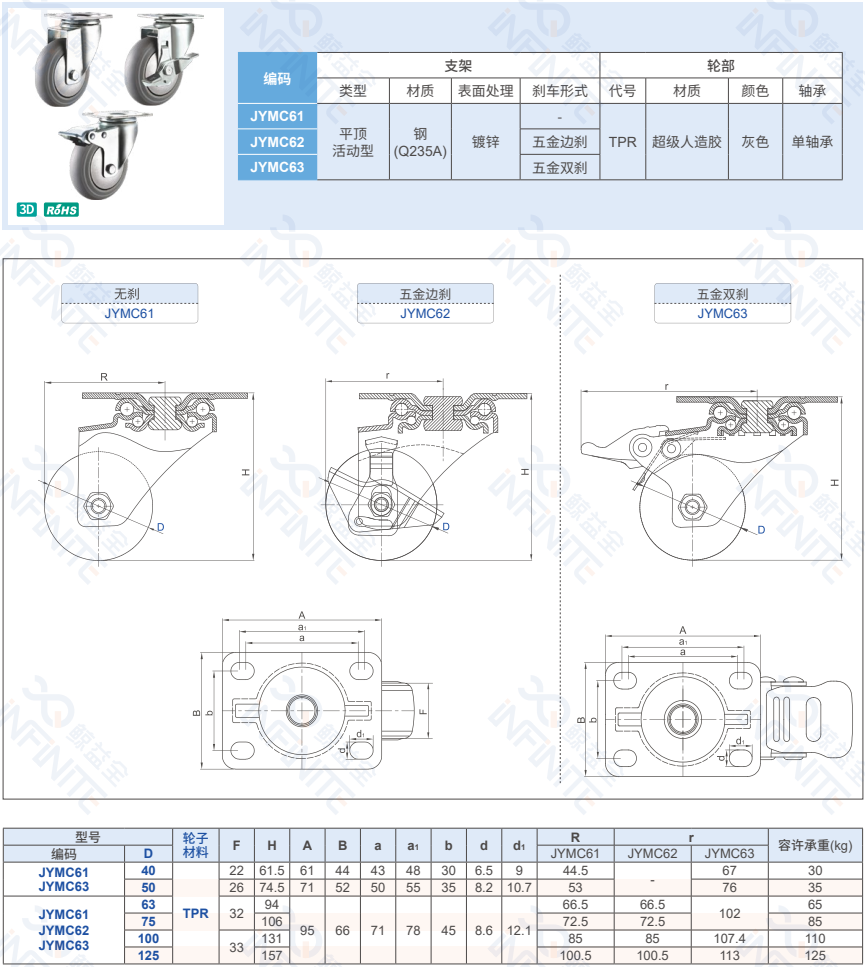Image resolution: width=865 pixels, height=967 pixels.
Task: Click the 容许承重(kg) column header
Action: (815, 846)
